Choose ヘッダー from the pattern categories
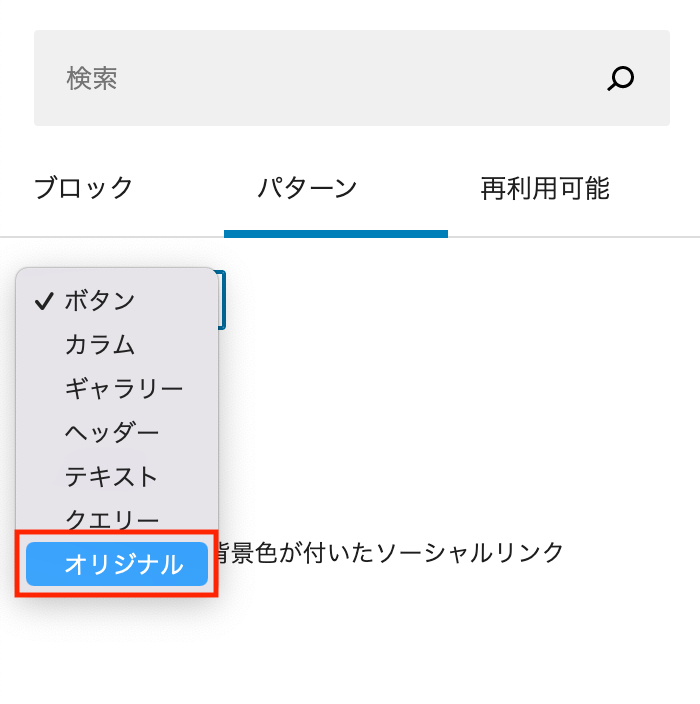 click(x=112, y=432)
